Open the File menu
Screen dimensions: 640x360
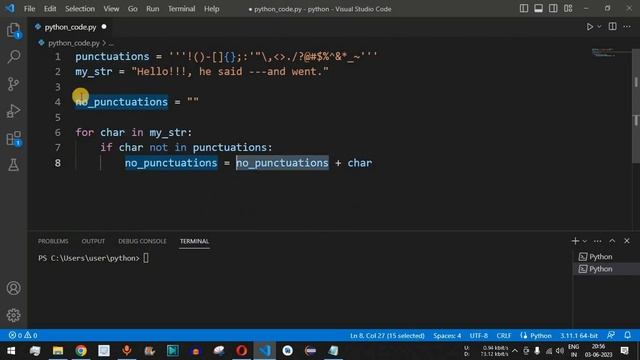pyautogui.click(x=29, y=9)
